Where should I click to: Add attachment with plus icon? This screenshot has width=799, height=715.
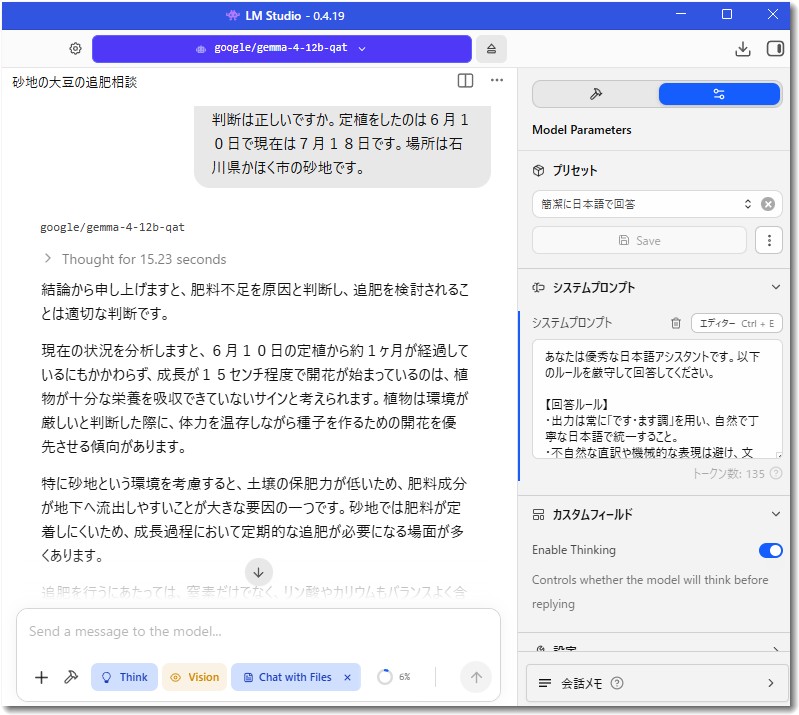41,677
